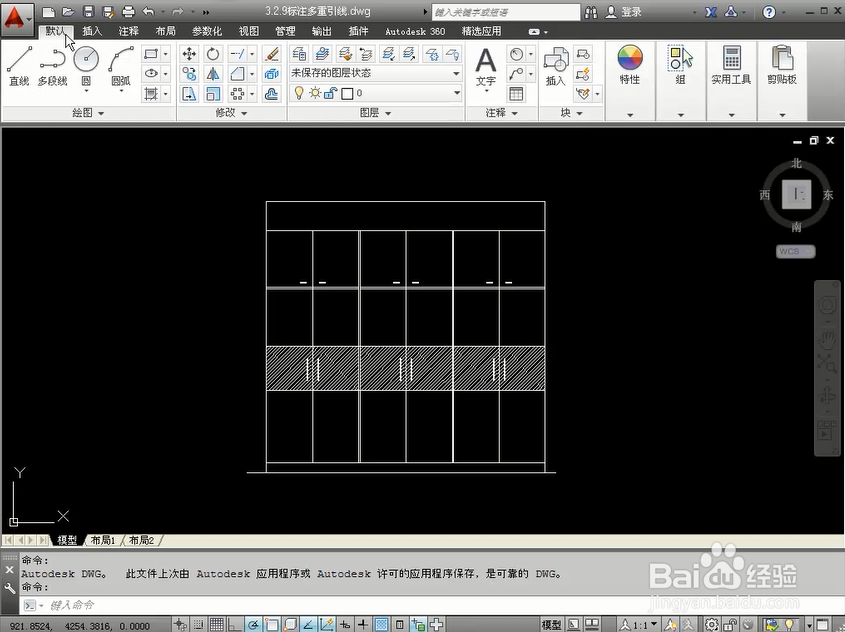Select the Arc (圆弧) tool
Viewport: 845px width, 632px height.
point(121,66)
